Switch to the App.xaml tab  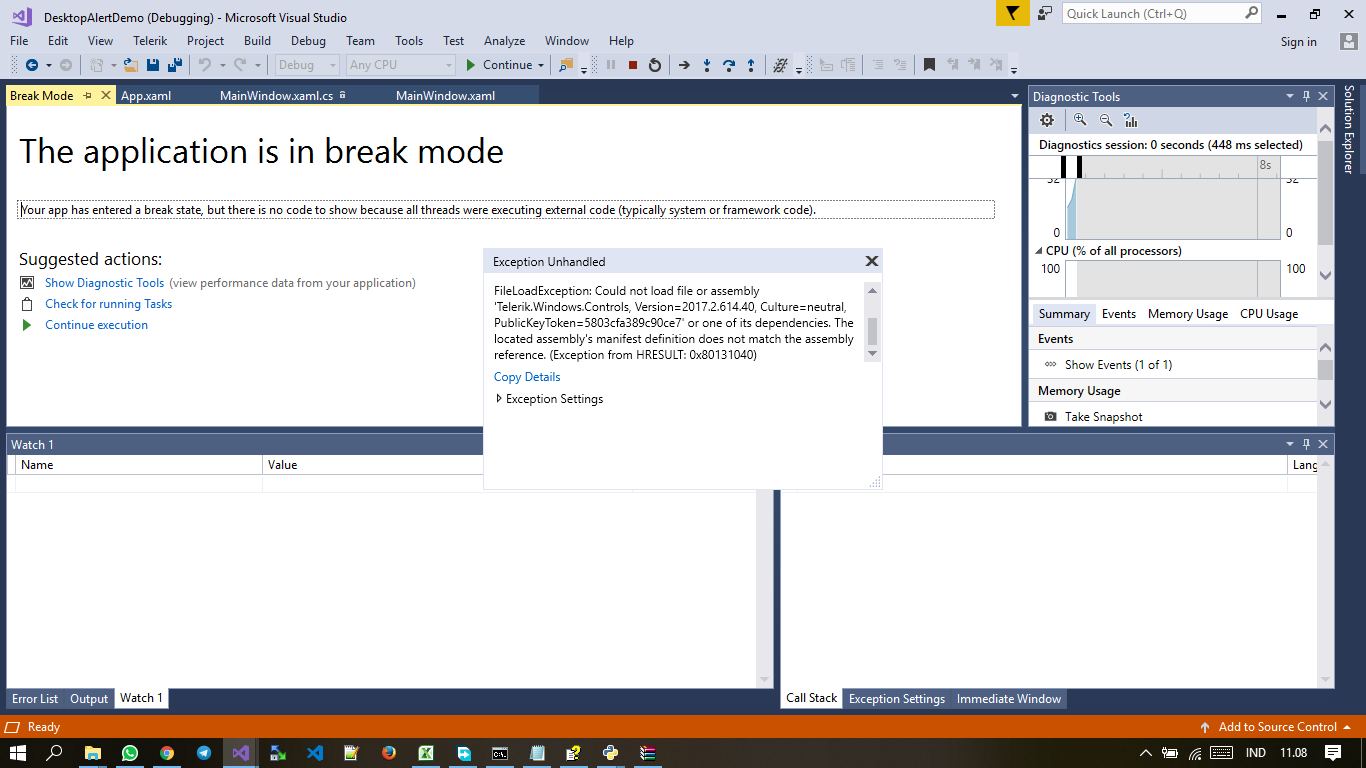(x=146, y=96)
